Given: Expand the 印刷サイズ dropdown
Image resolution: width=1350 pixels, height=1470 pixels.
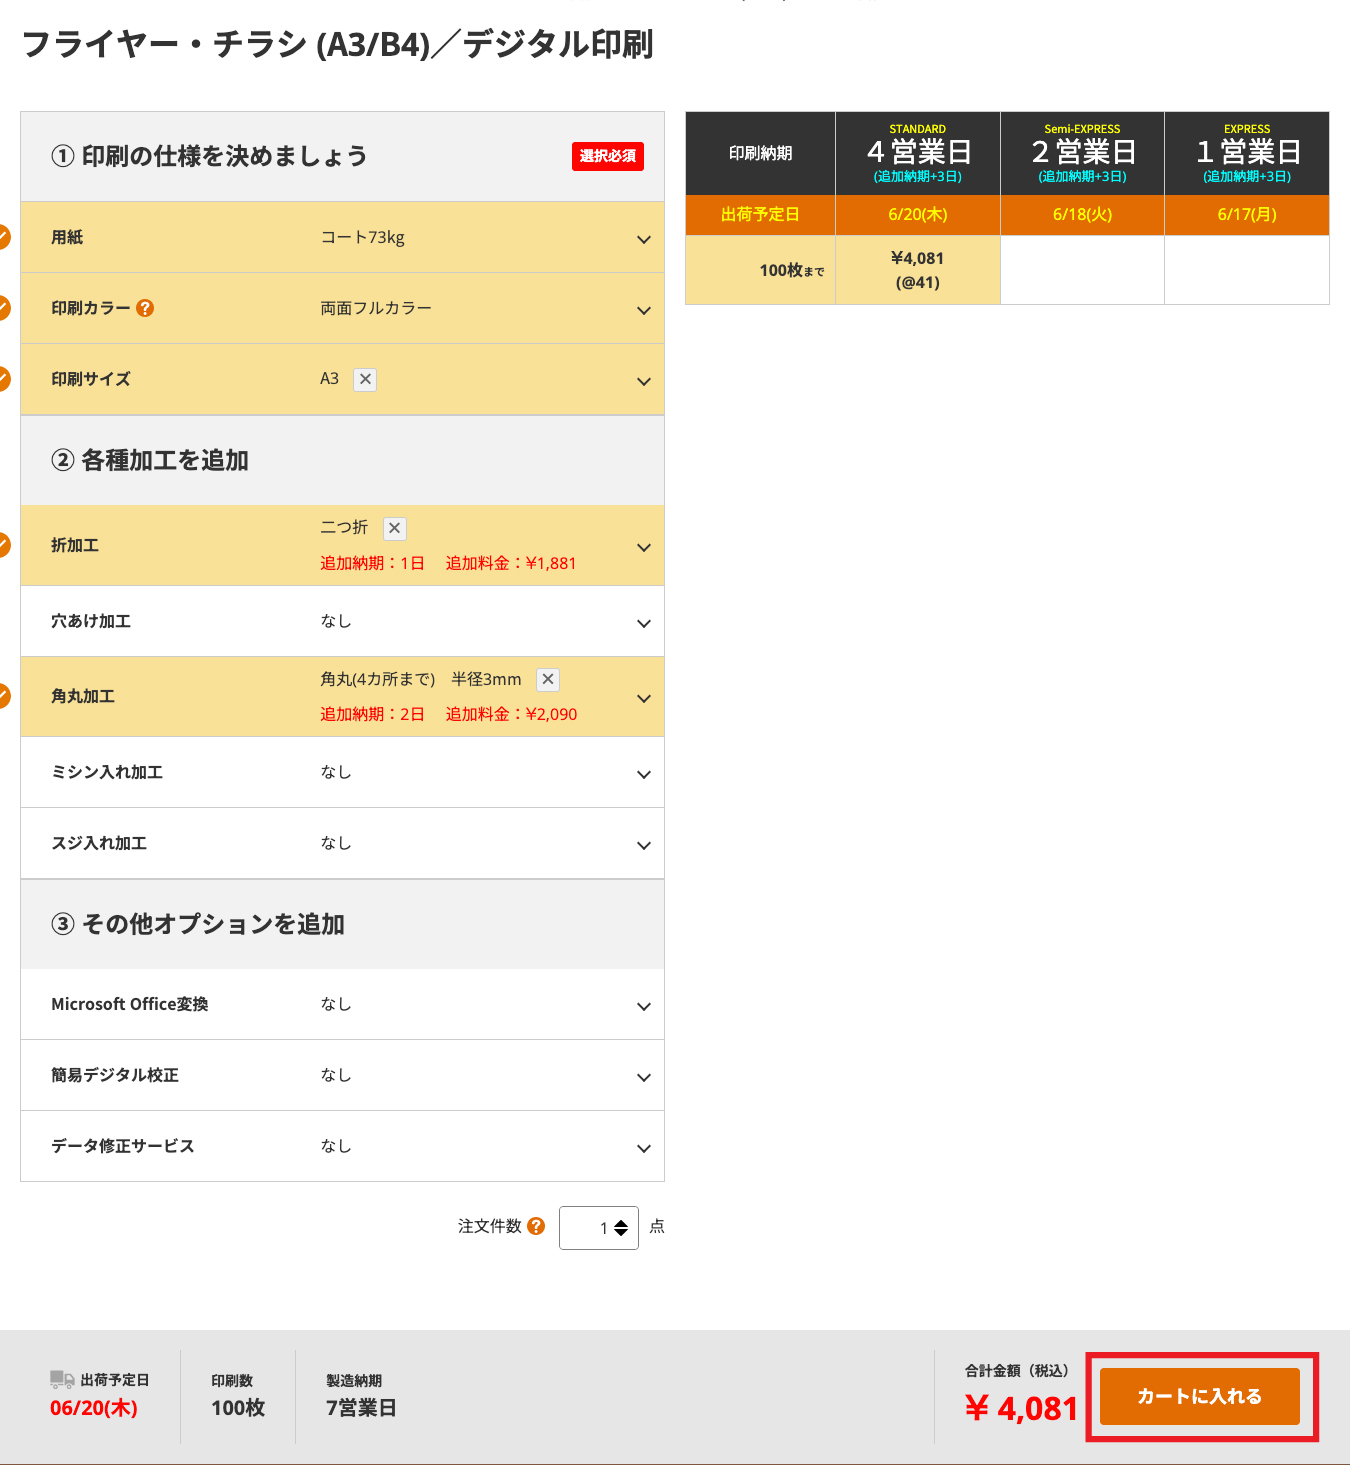Looking at the screenshot, I should point(644,381).
